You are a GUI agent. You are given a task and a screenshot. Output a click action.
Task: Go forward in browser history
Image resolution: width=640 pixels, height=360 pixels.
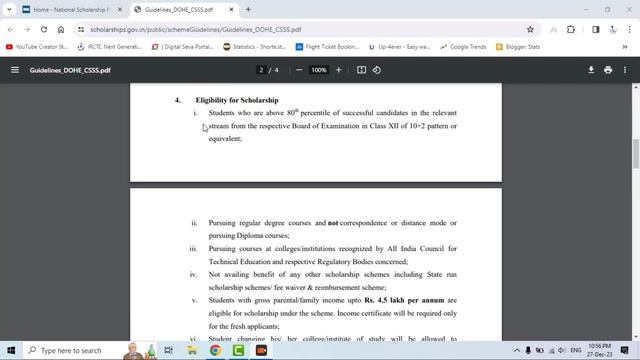(27, 29)
